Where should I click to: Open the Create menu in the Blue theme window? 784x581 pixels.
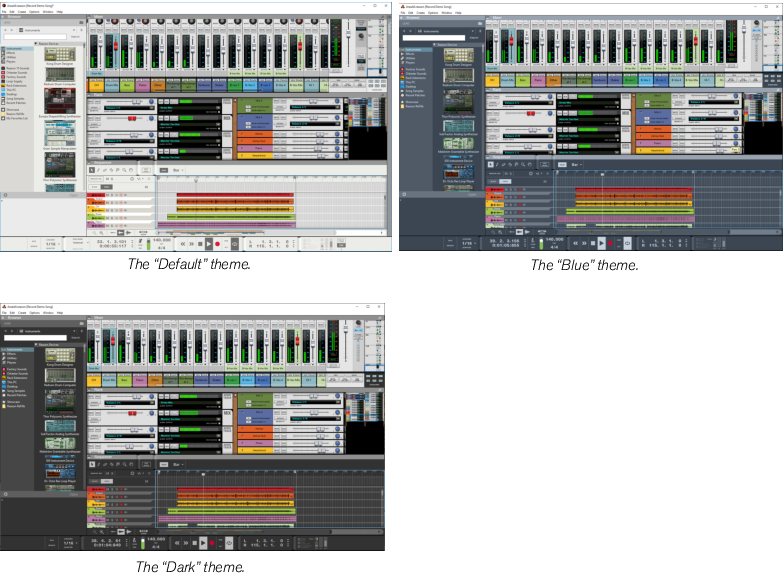click(422, 12)
